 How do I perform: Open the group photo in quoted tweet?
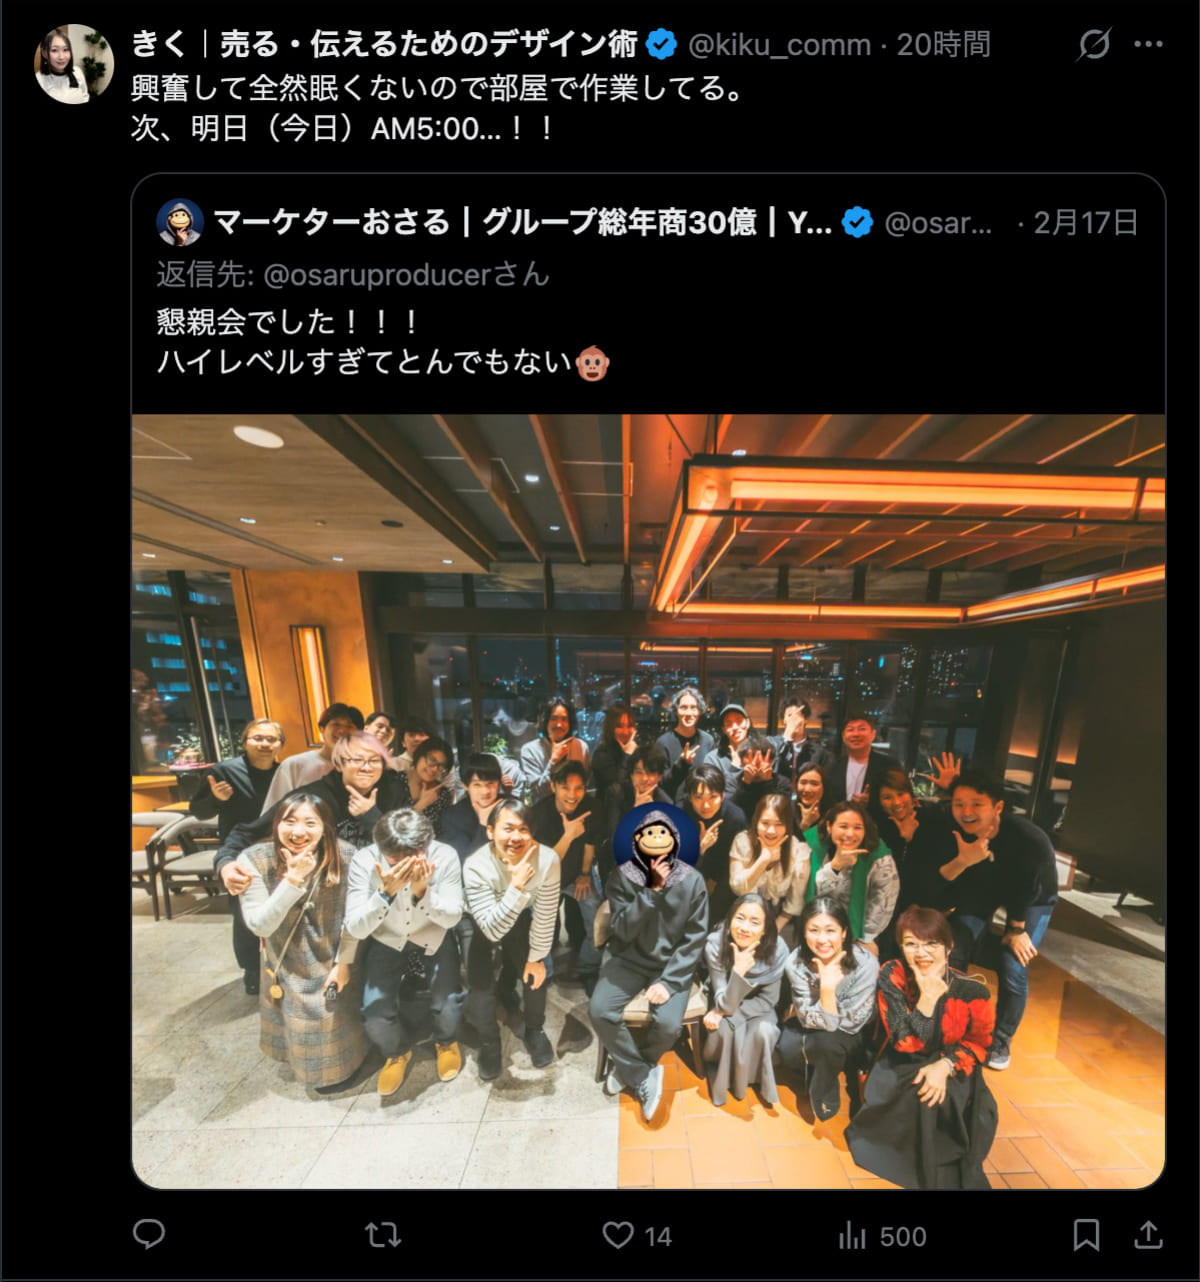click(648, 801)
